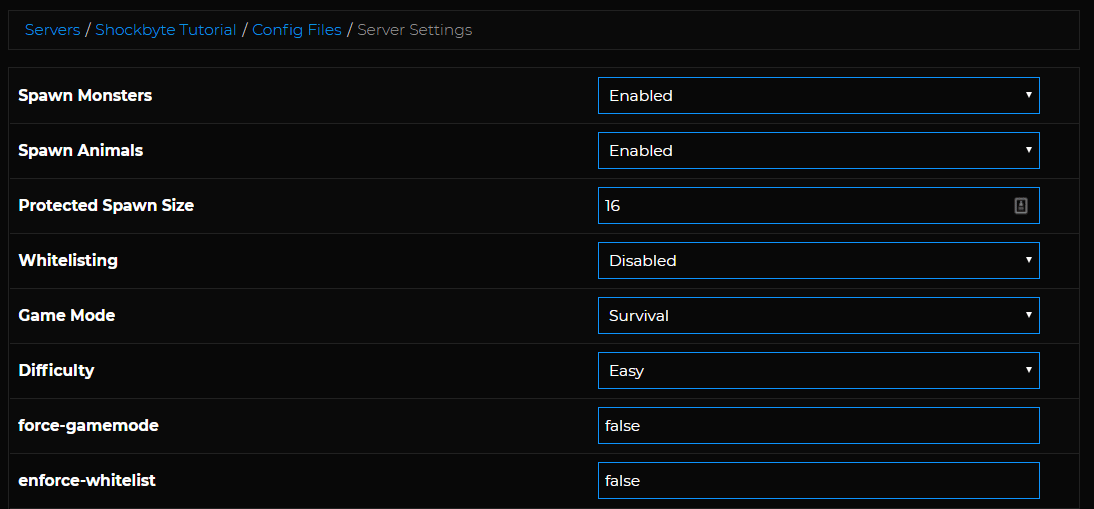Click the Server Settings breadcrumb text
This screenshot has width=1094, height=509.
pos(414,30)
